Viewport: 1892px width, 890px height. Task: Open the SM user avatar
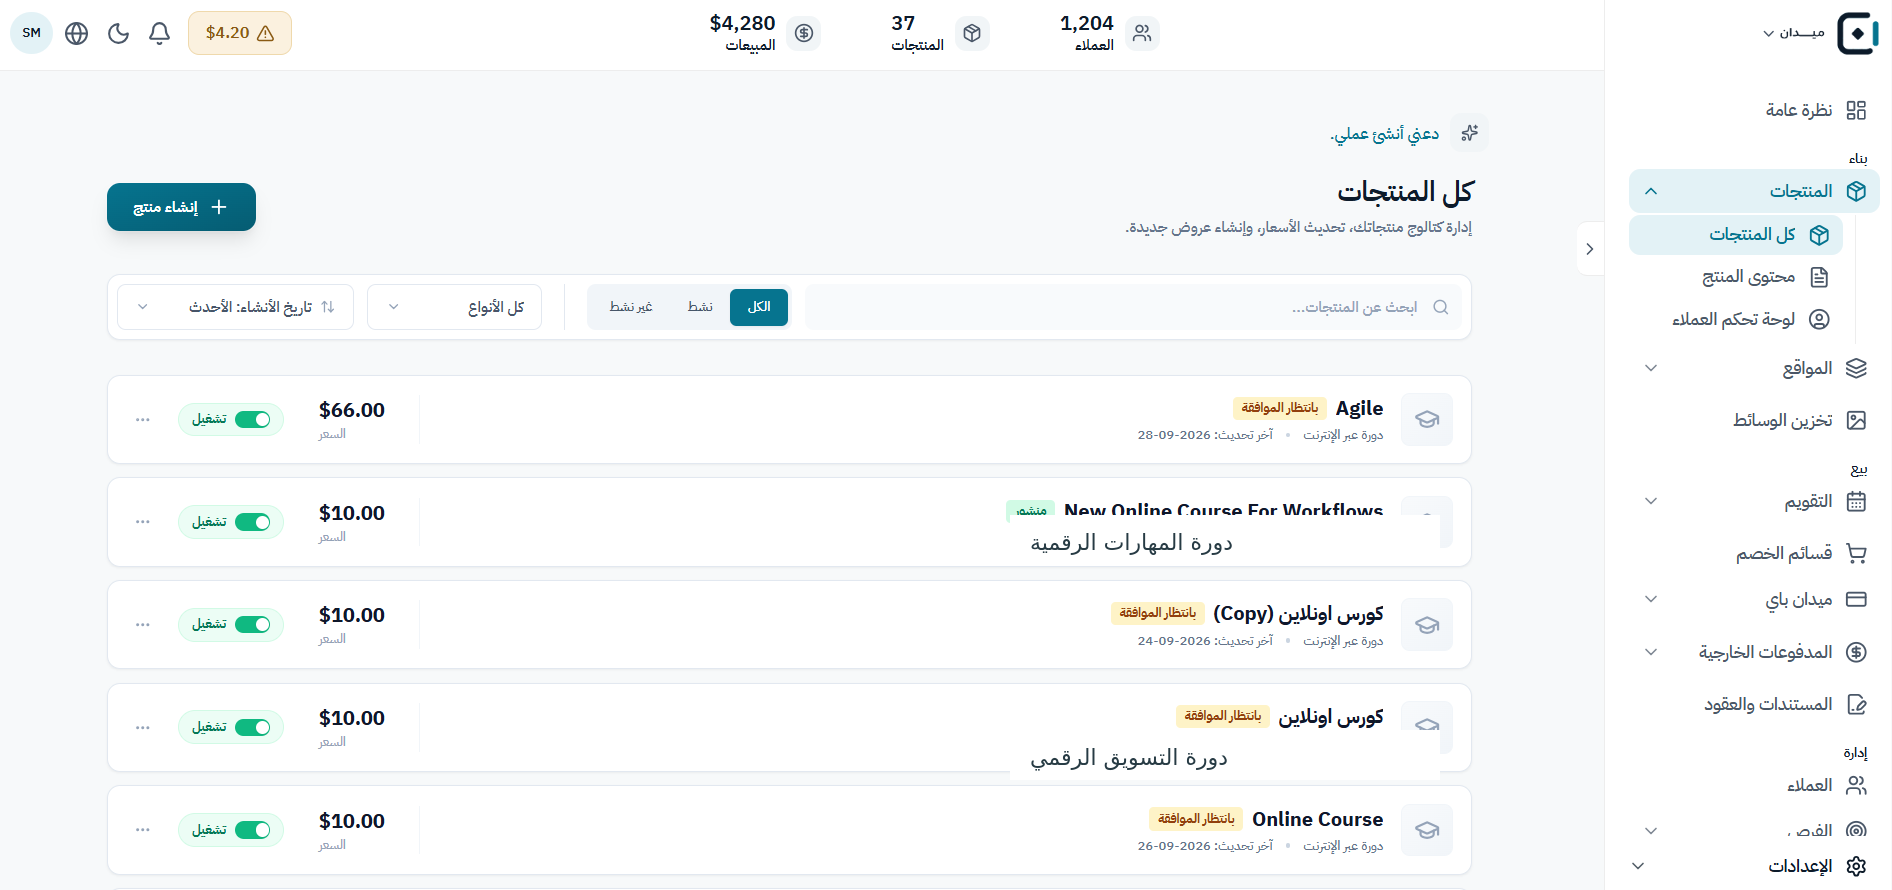32,33
